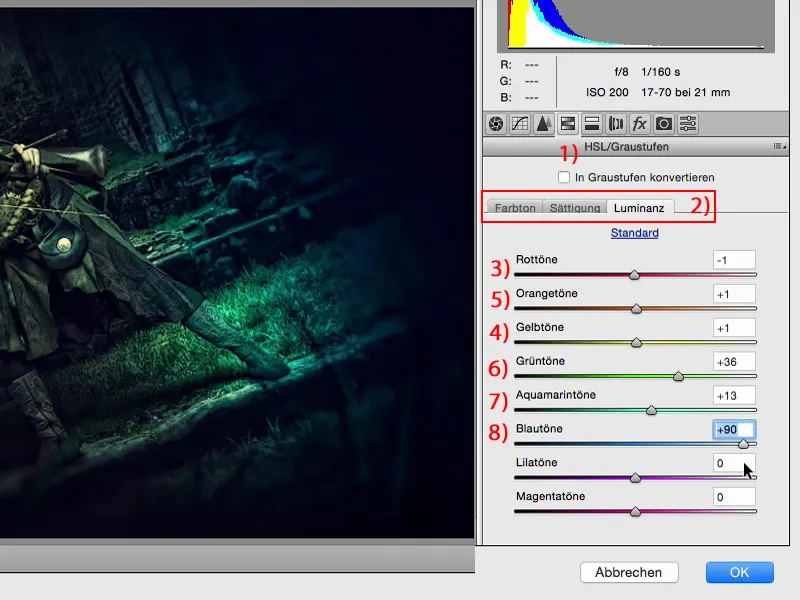Image resolution: width=800 pixels, height=600 pixels.
Task: Open the Basic adjustments panel
Action: 494,124
